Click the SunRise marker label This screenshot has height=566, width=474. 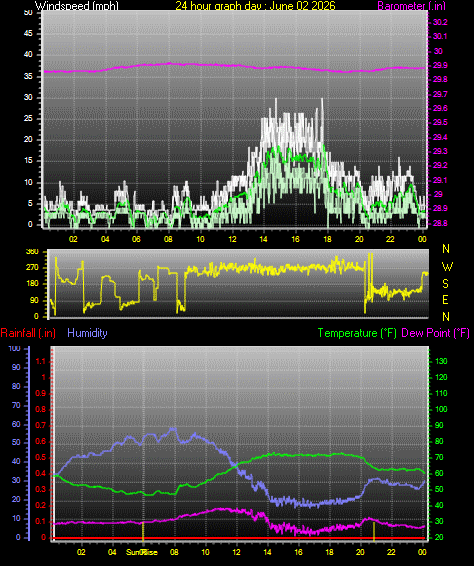point(142,552)
